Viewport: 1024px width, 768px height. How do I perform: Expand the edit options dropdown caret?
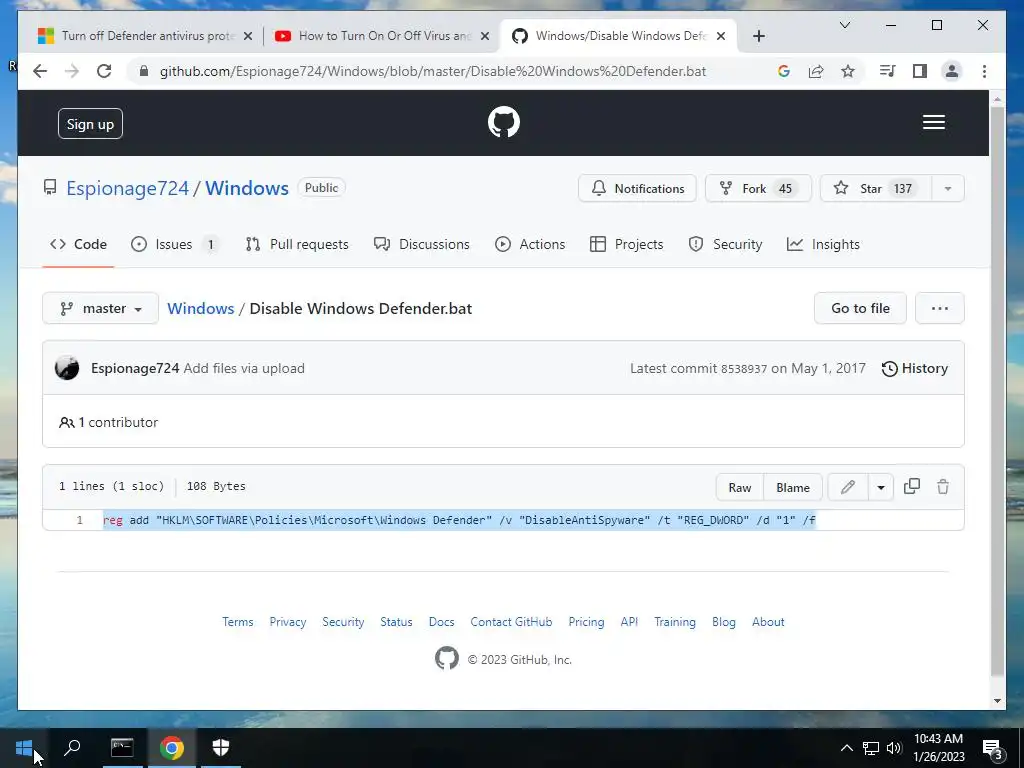[x=881, y=487]
